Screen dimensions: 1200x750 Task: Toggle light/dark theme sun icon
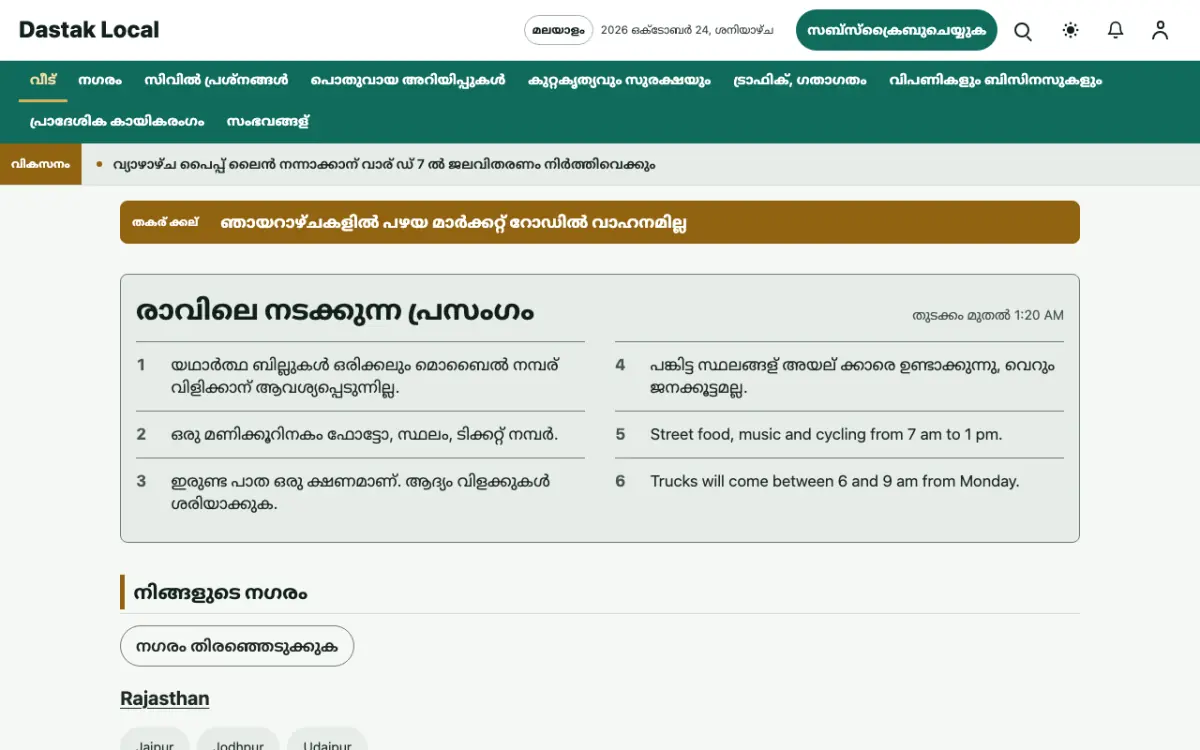(x=1070, y=31)
